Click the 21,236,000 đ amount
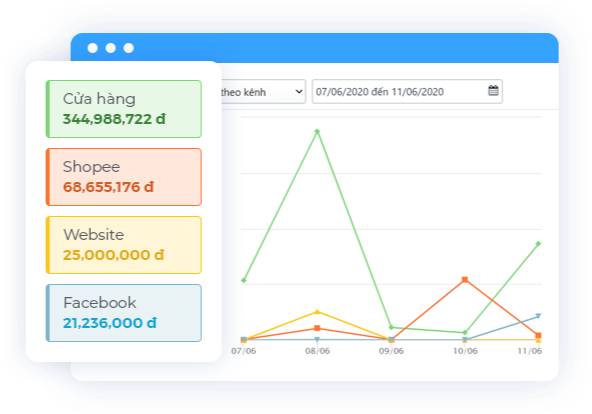Viewport: 592px width, 414px height. click(x=109, y=323)
